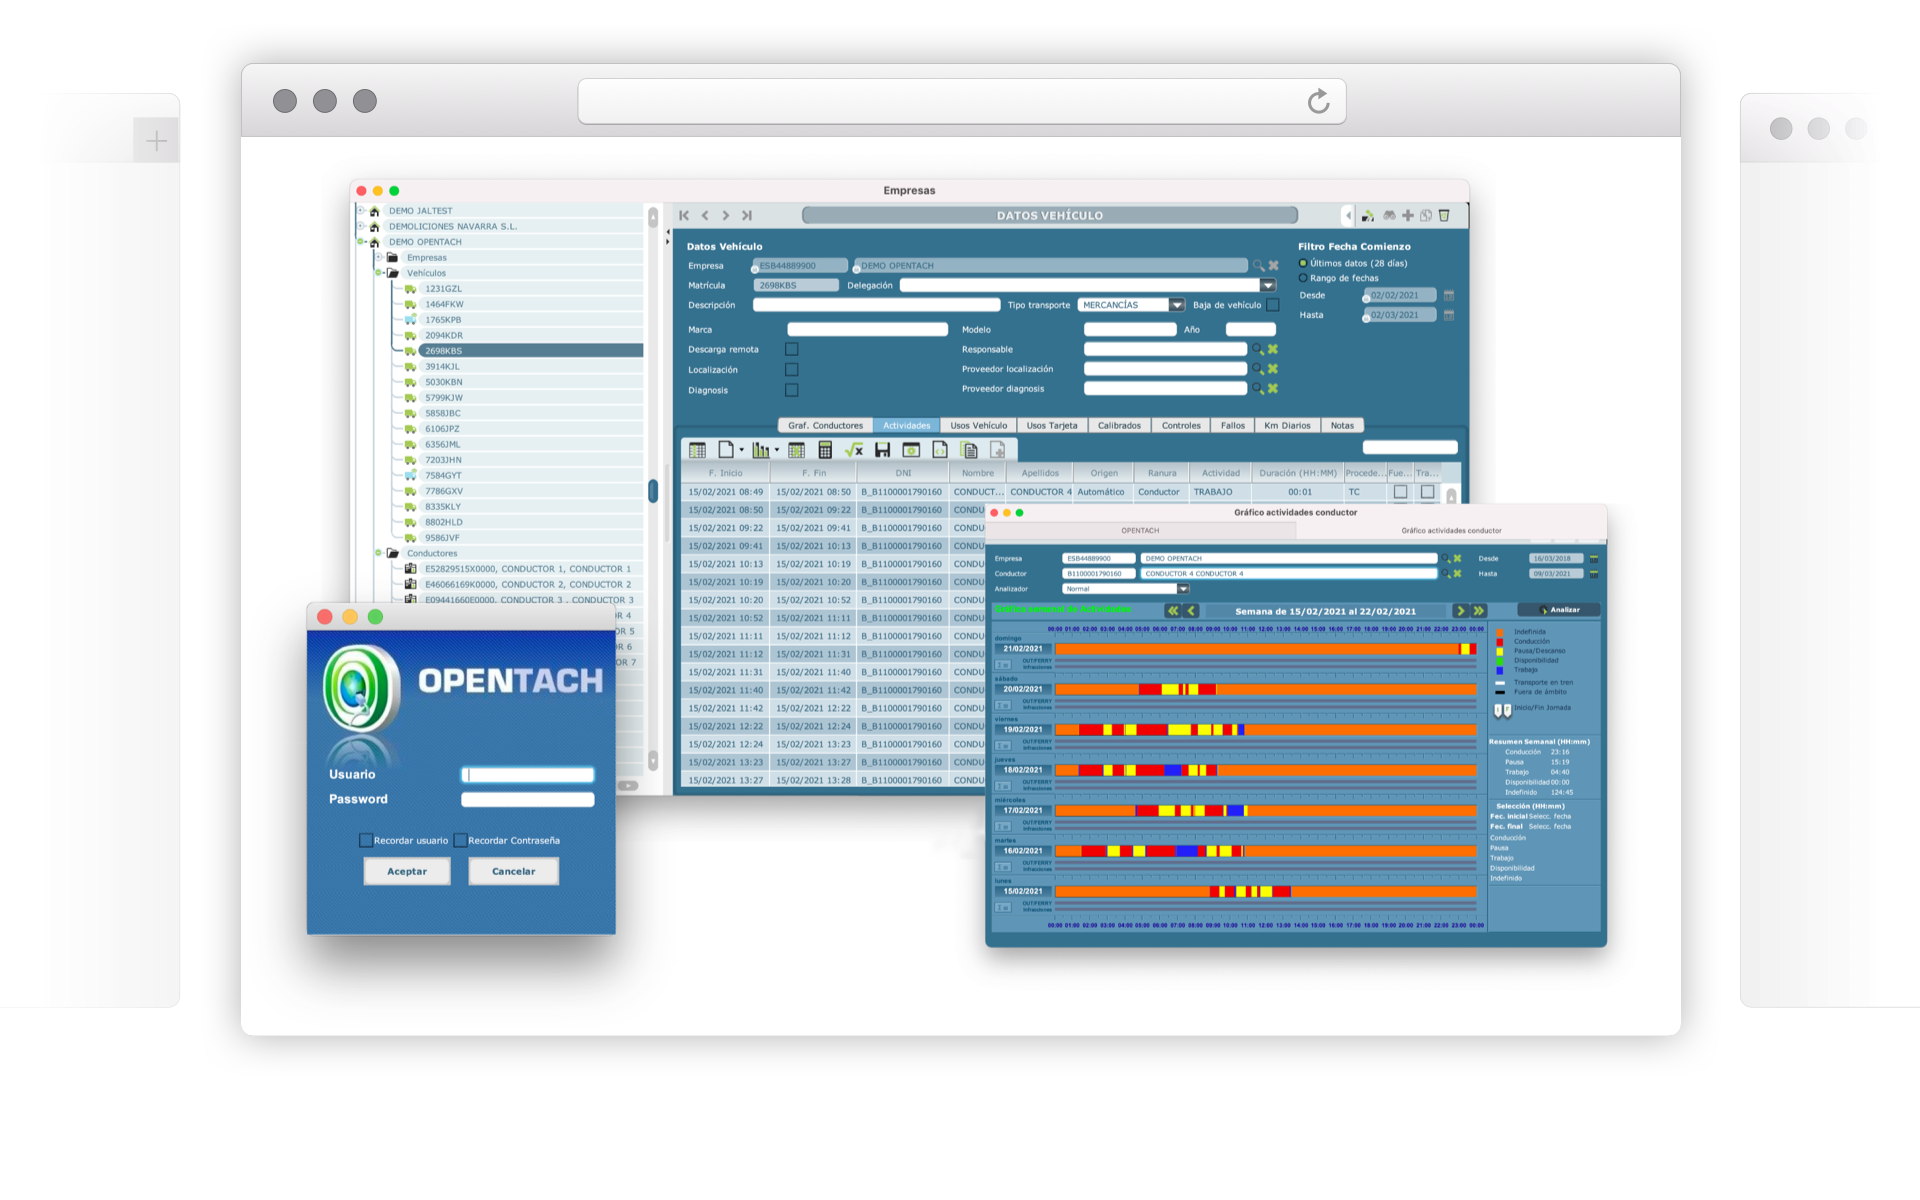Click copy record icon in header toolbar

tap(1426, 215)
